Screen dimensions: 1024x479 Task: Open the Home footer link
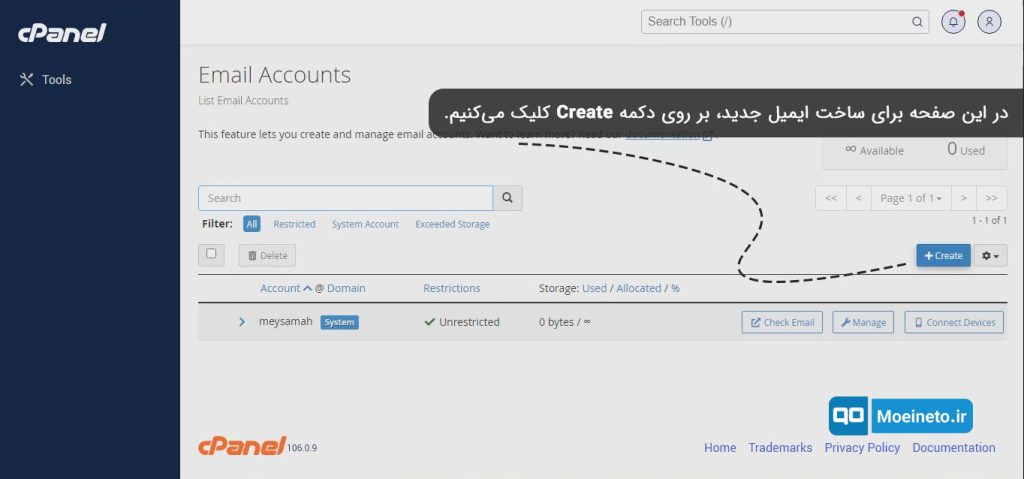click(x=720, y=448)
